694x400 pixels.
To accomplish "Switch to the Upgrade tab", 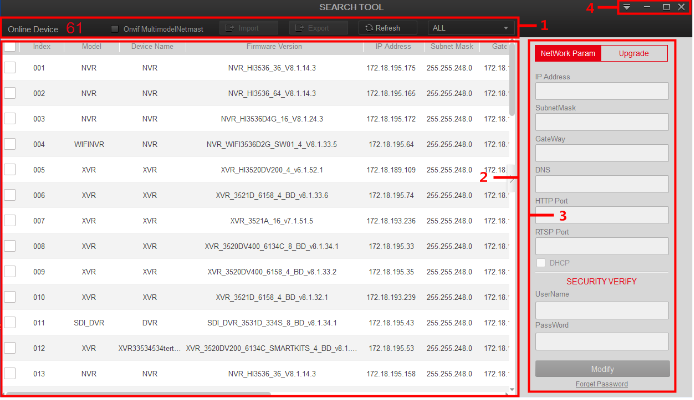I will (635, 53).
